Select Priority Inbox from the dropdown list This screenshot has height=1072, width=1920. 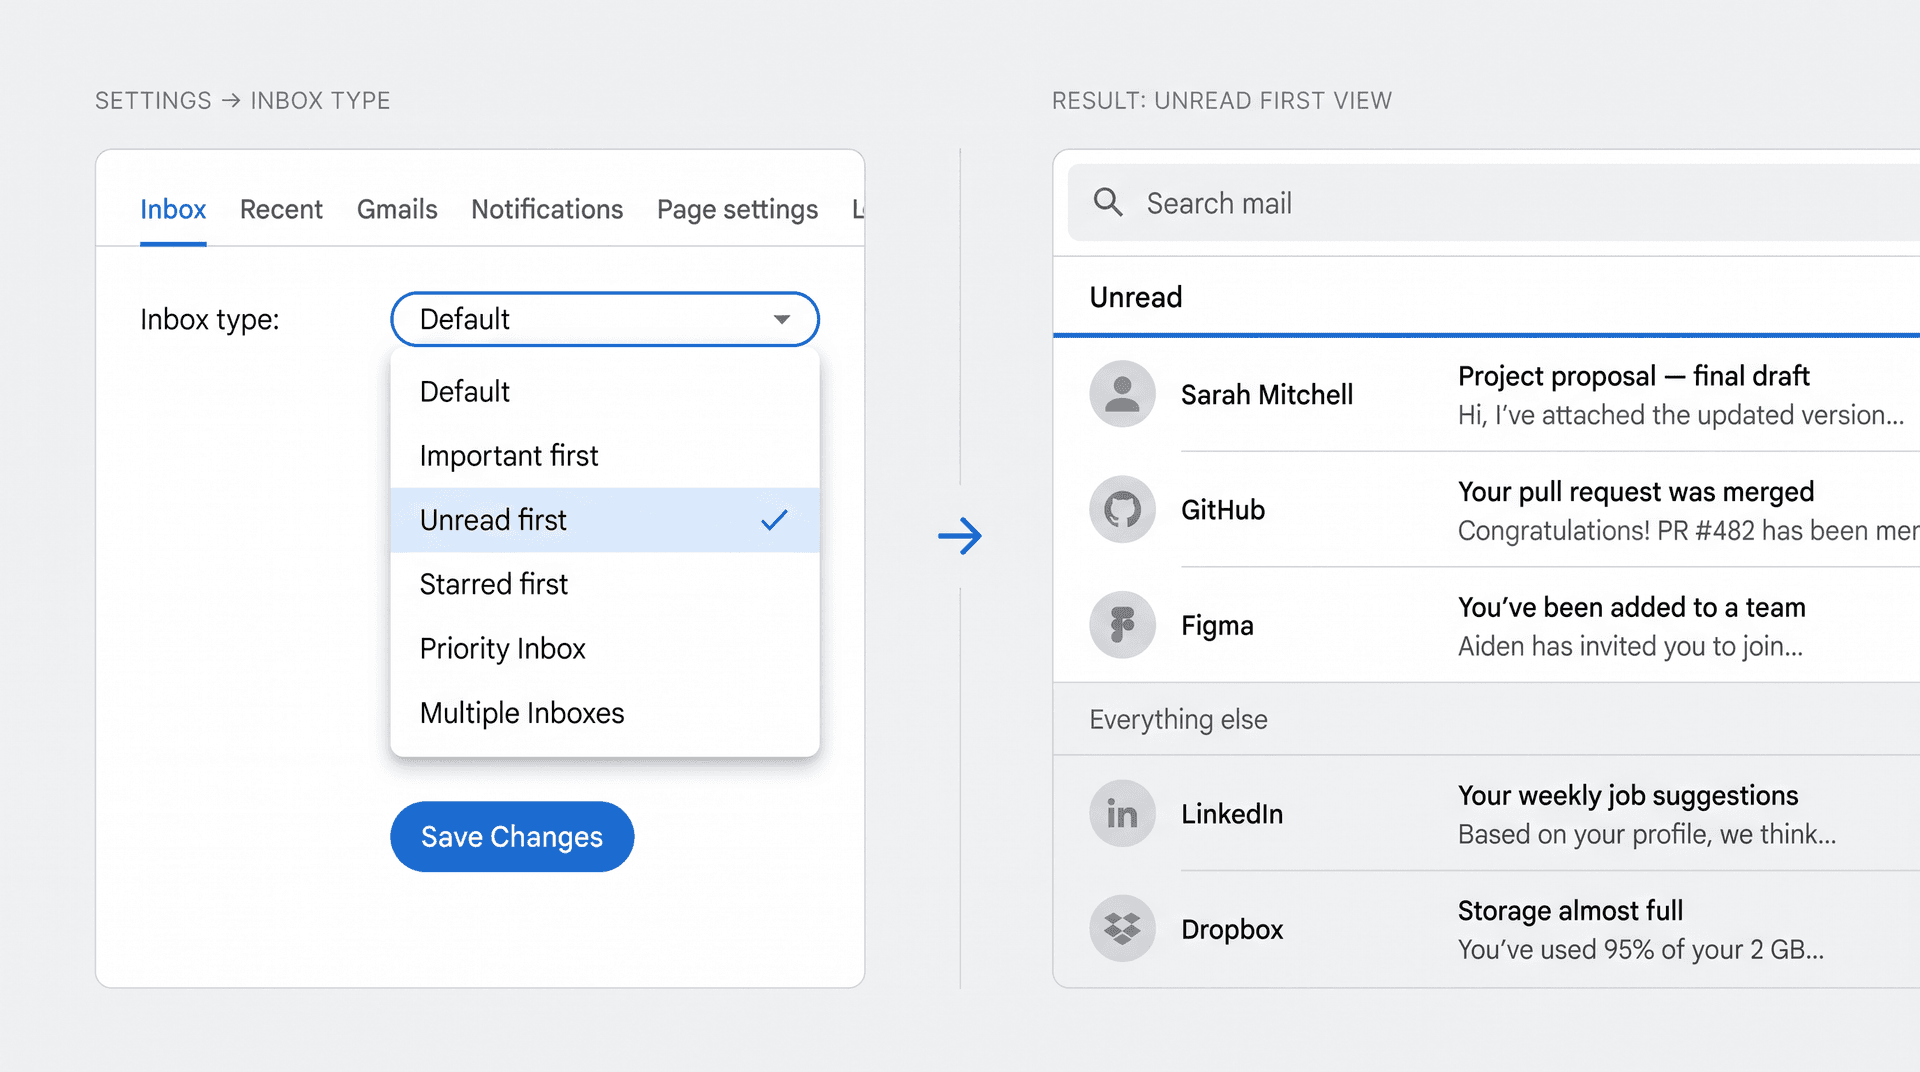point(503,648)
